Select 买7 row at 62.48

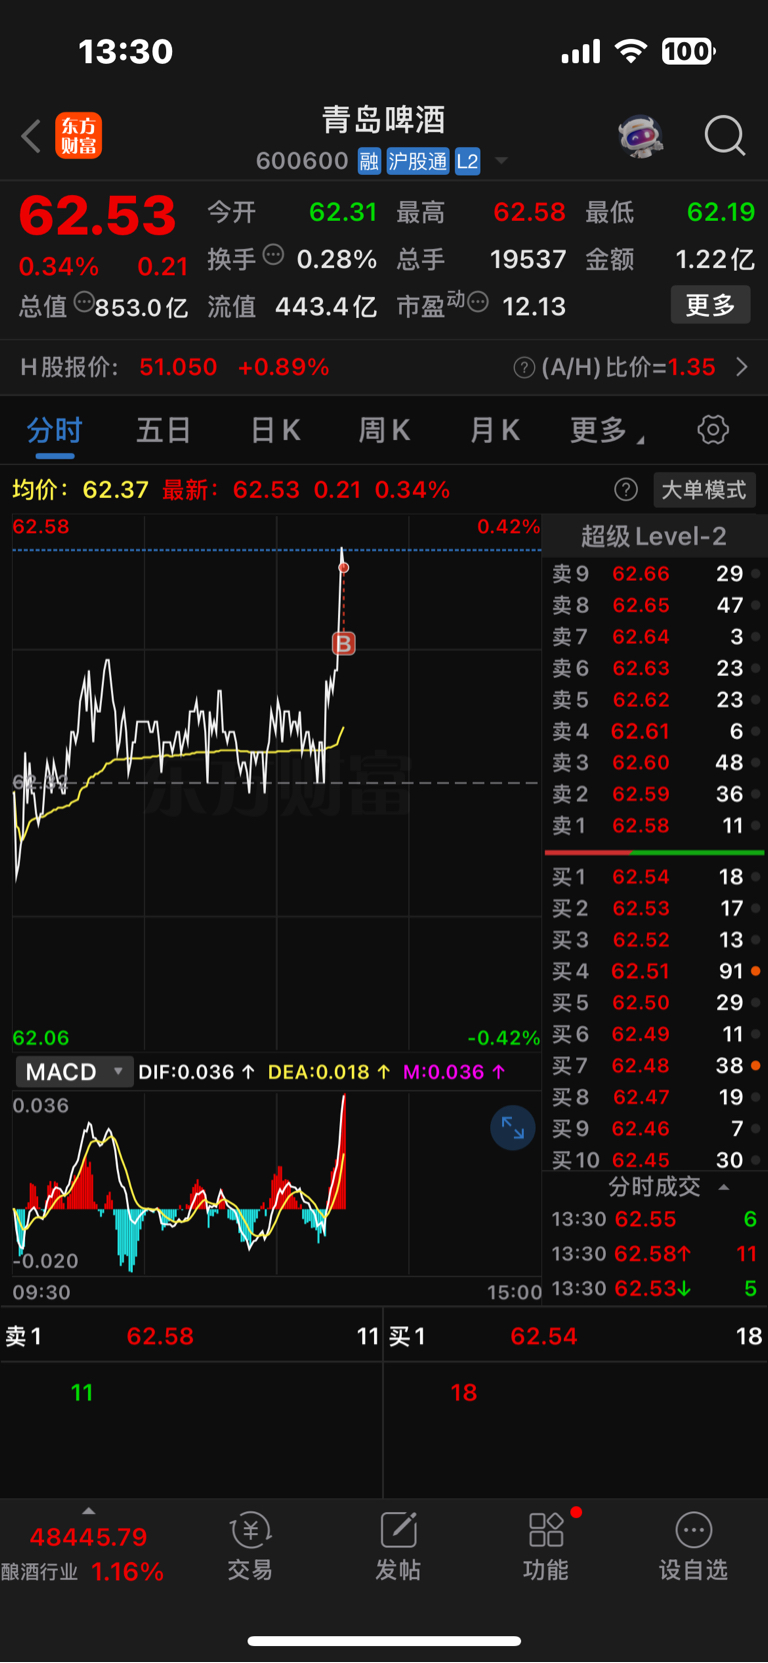point(656,1066)
